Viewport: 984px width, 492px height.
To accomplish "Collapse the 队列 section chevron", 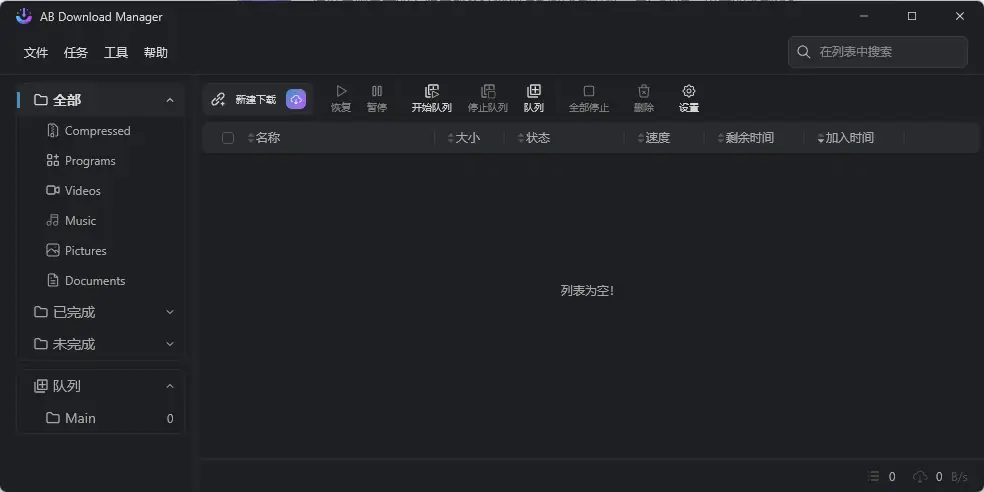I will [170, 386].
